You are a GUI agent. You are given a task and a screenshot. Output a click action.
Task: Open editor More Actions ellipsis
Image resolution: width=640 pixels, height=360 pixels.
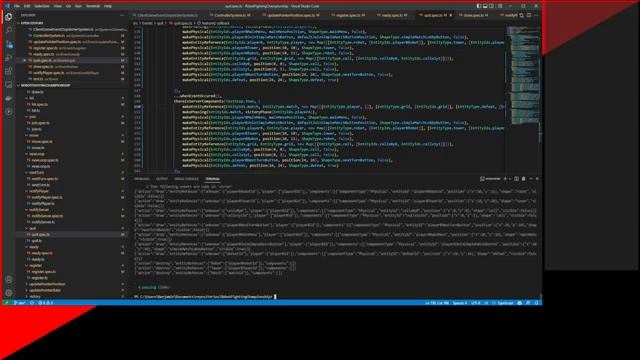point(536,15)
